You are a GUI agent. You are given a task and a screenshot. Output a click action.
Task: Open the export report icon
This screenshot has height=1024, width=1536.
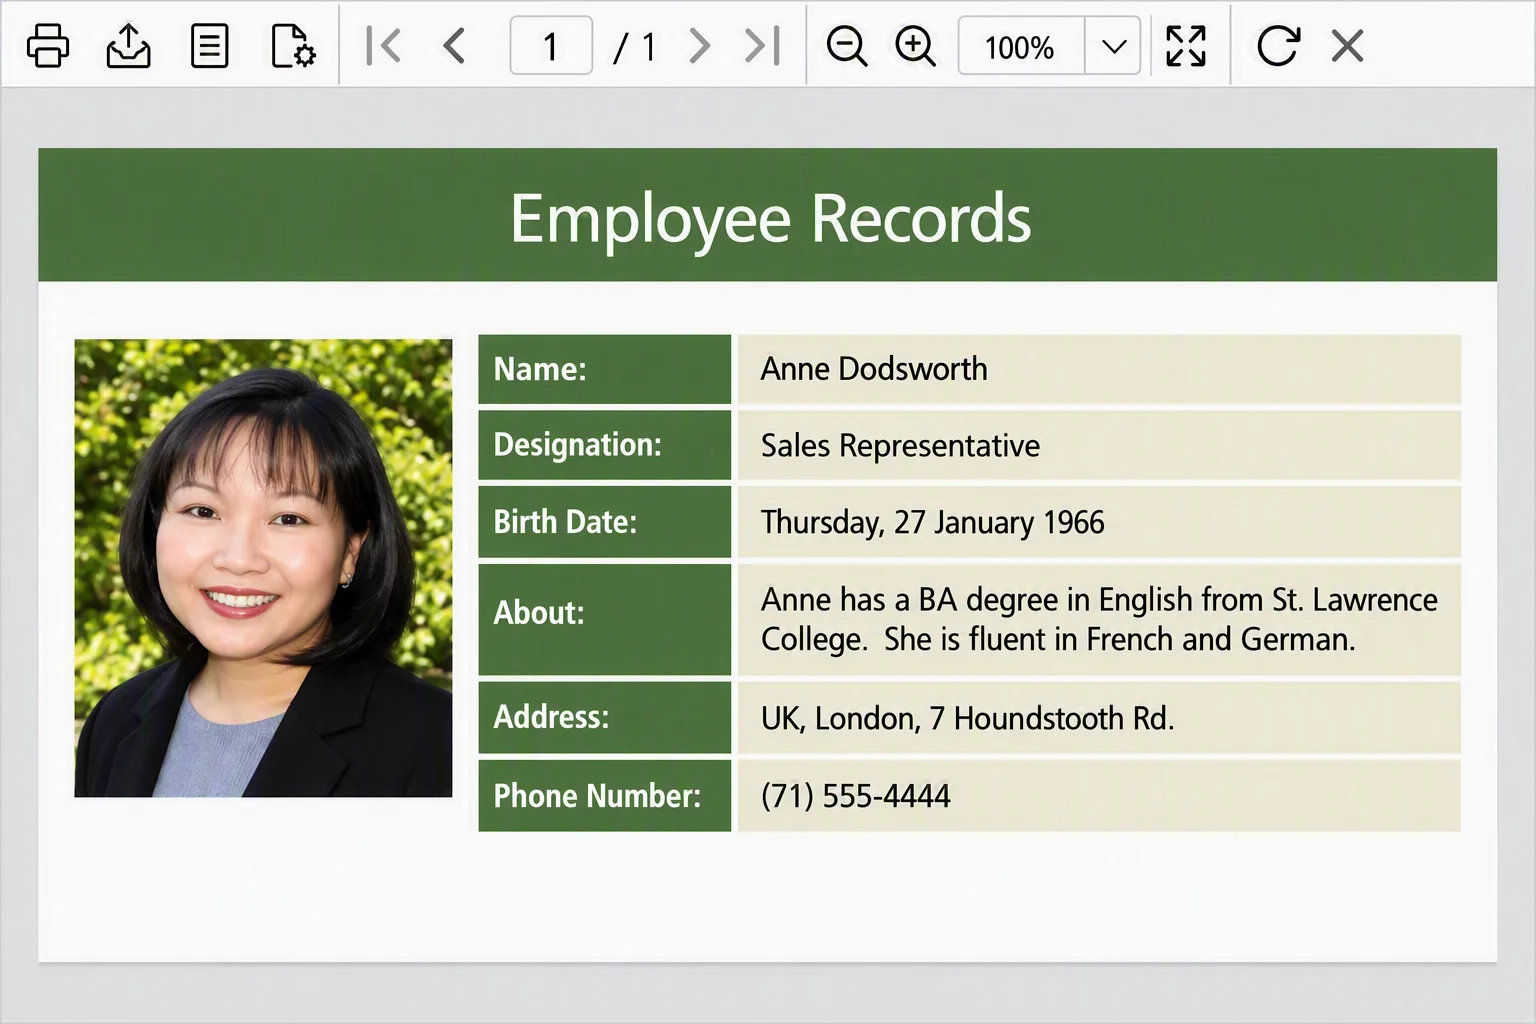tap(128, 46)
